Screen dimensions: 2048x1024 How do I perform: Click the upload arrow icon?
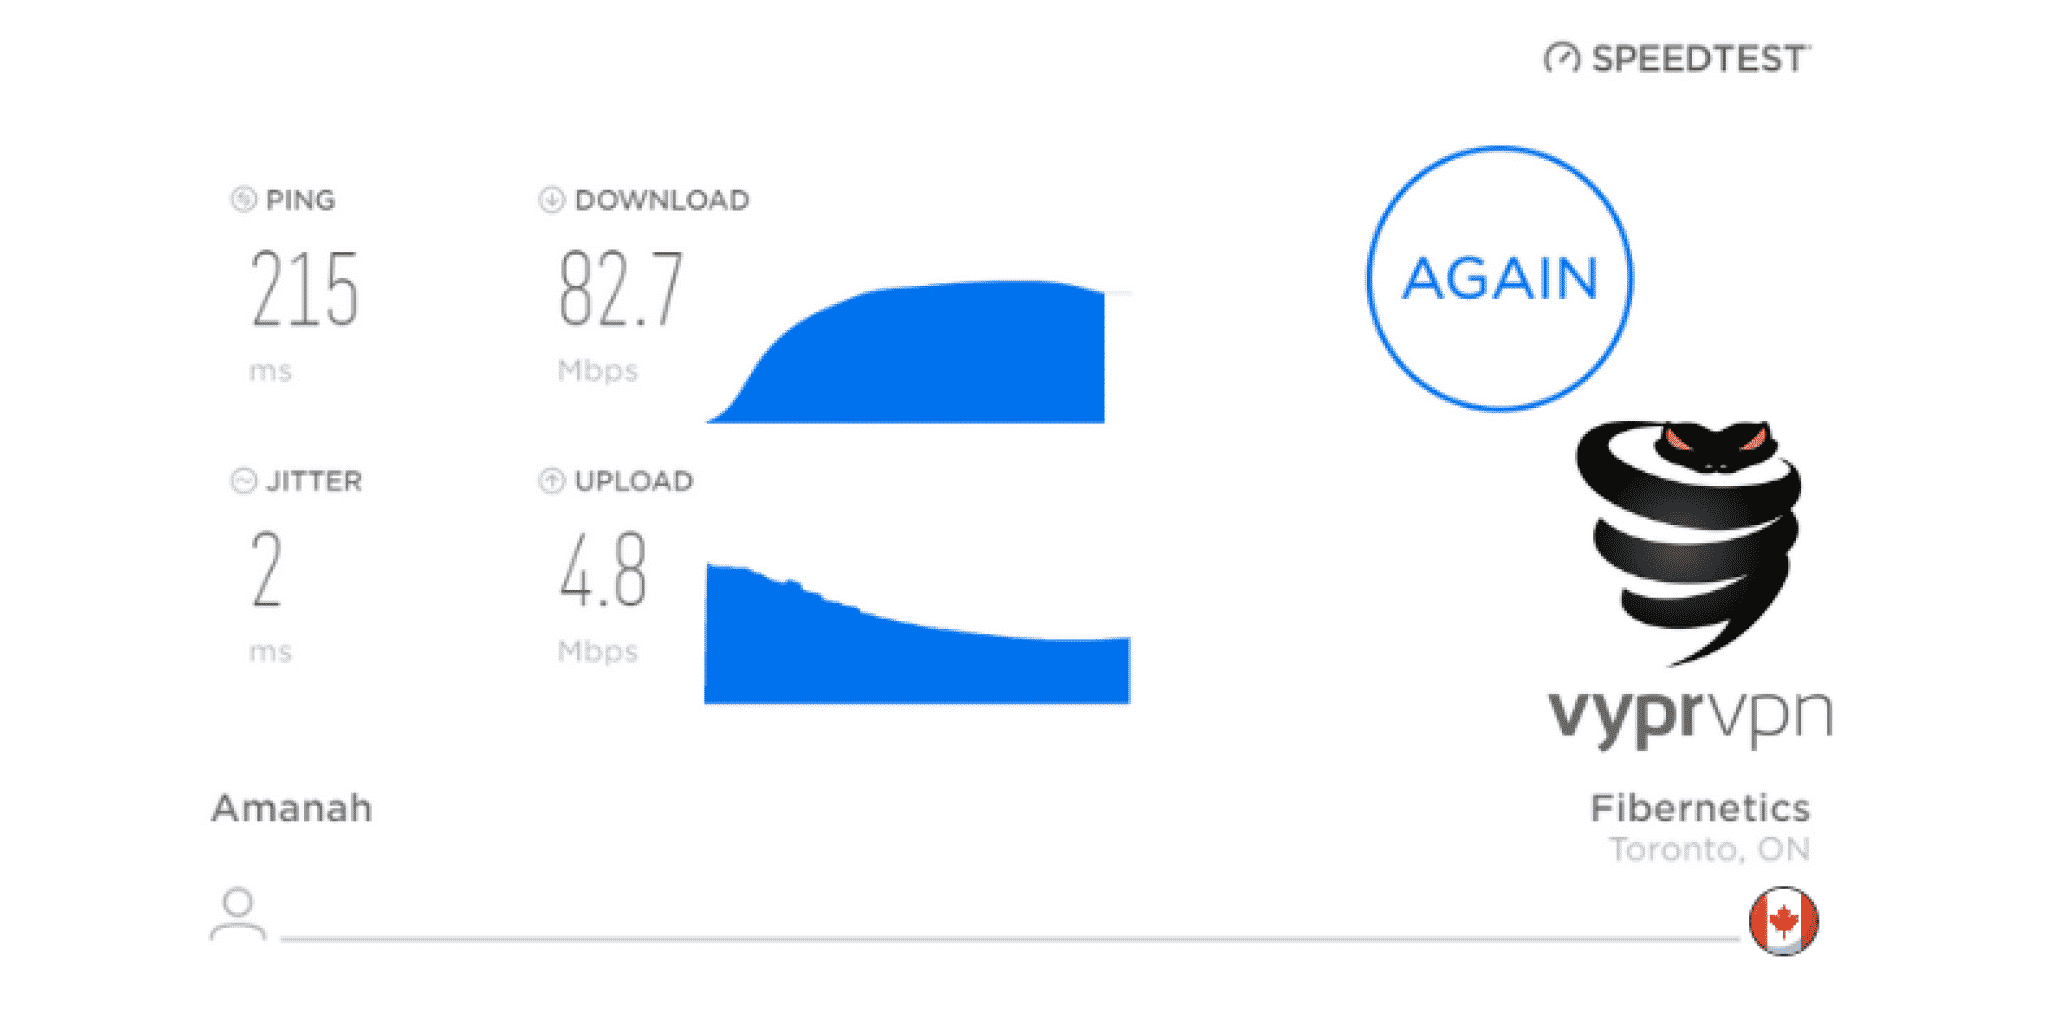551,481
